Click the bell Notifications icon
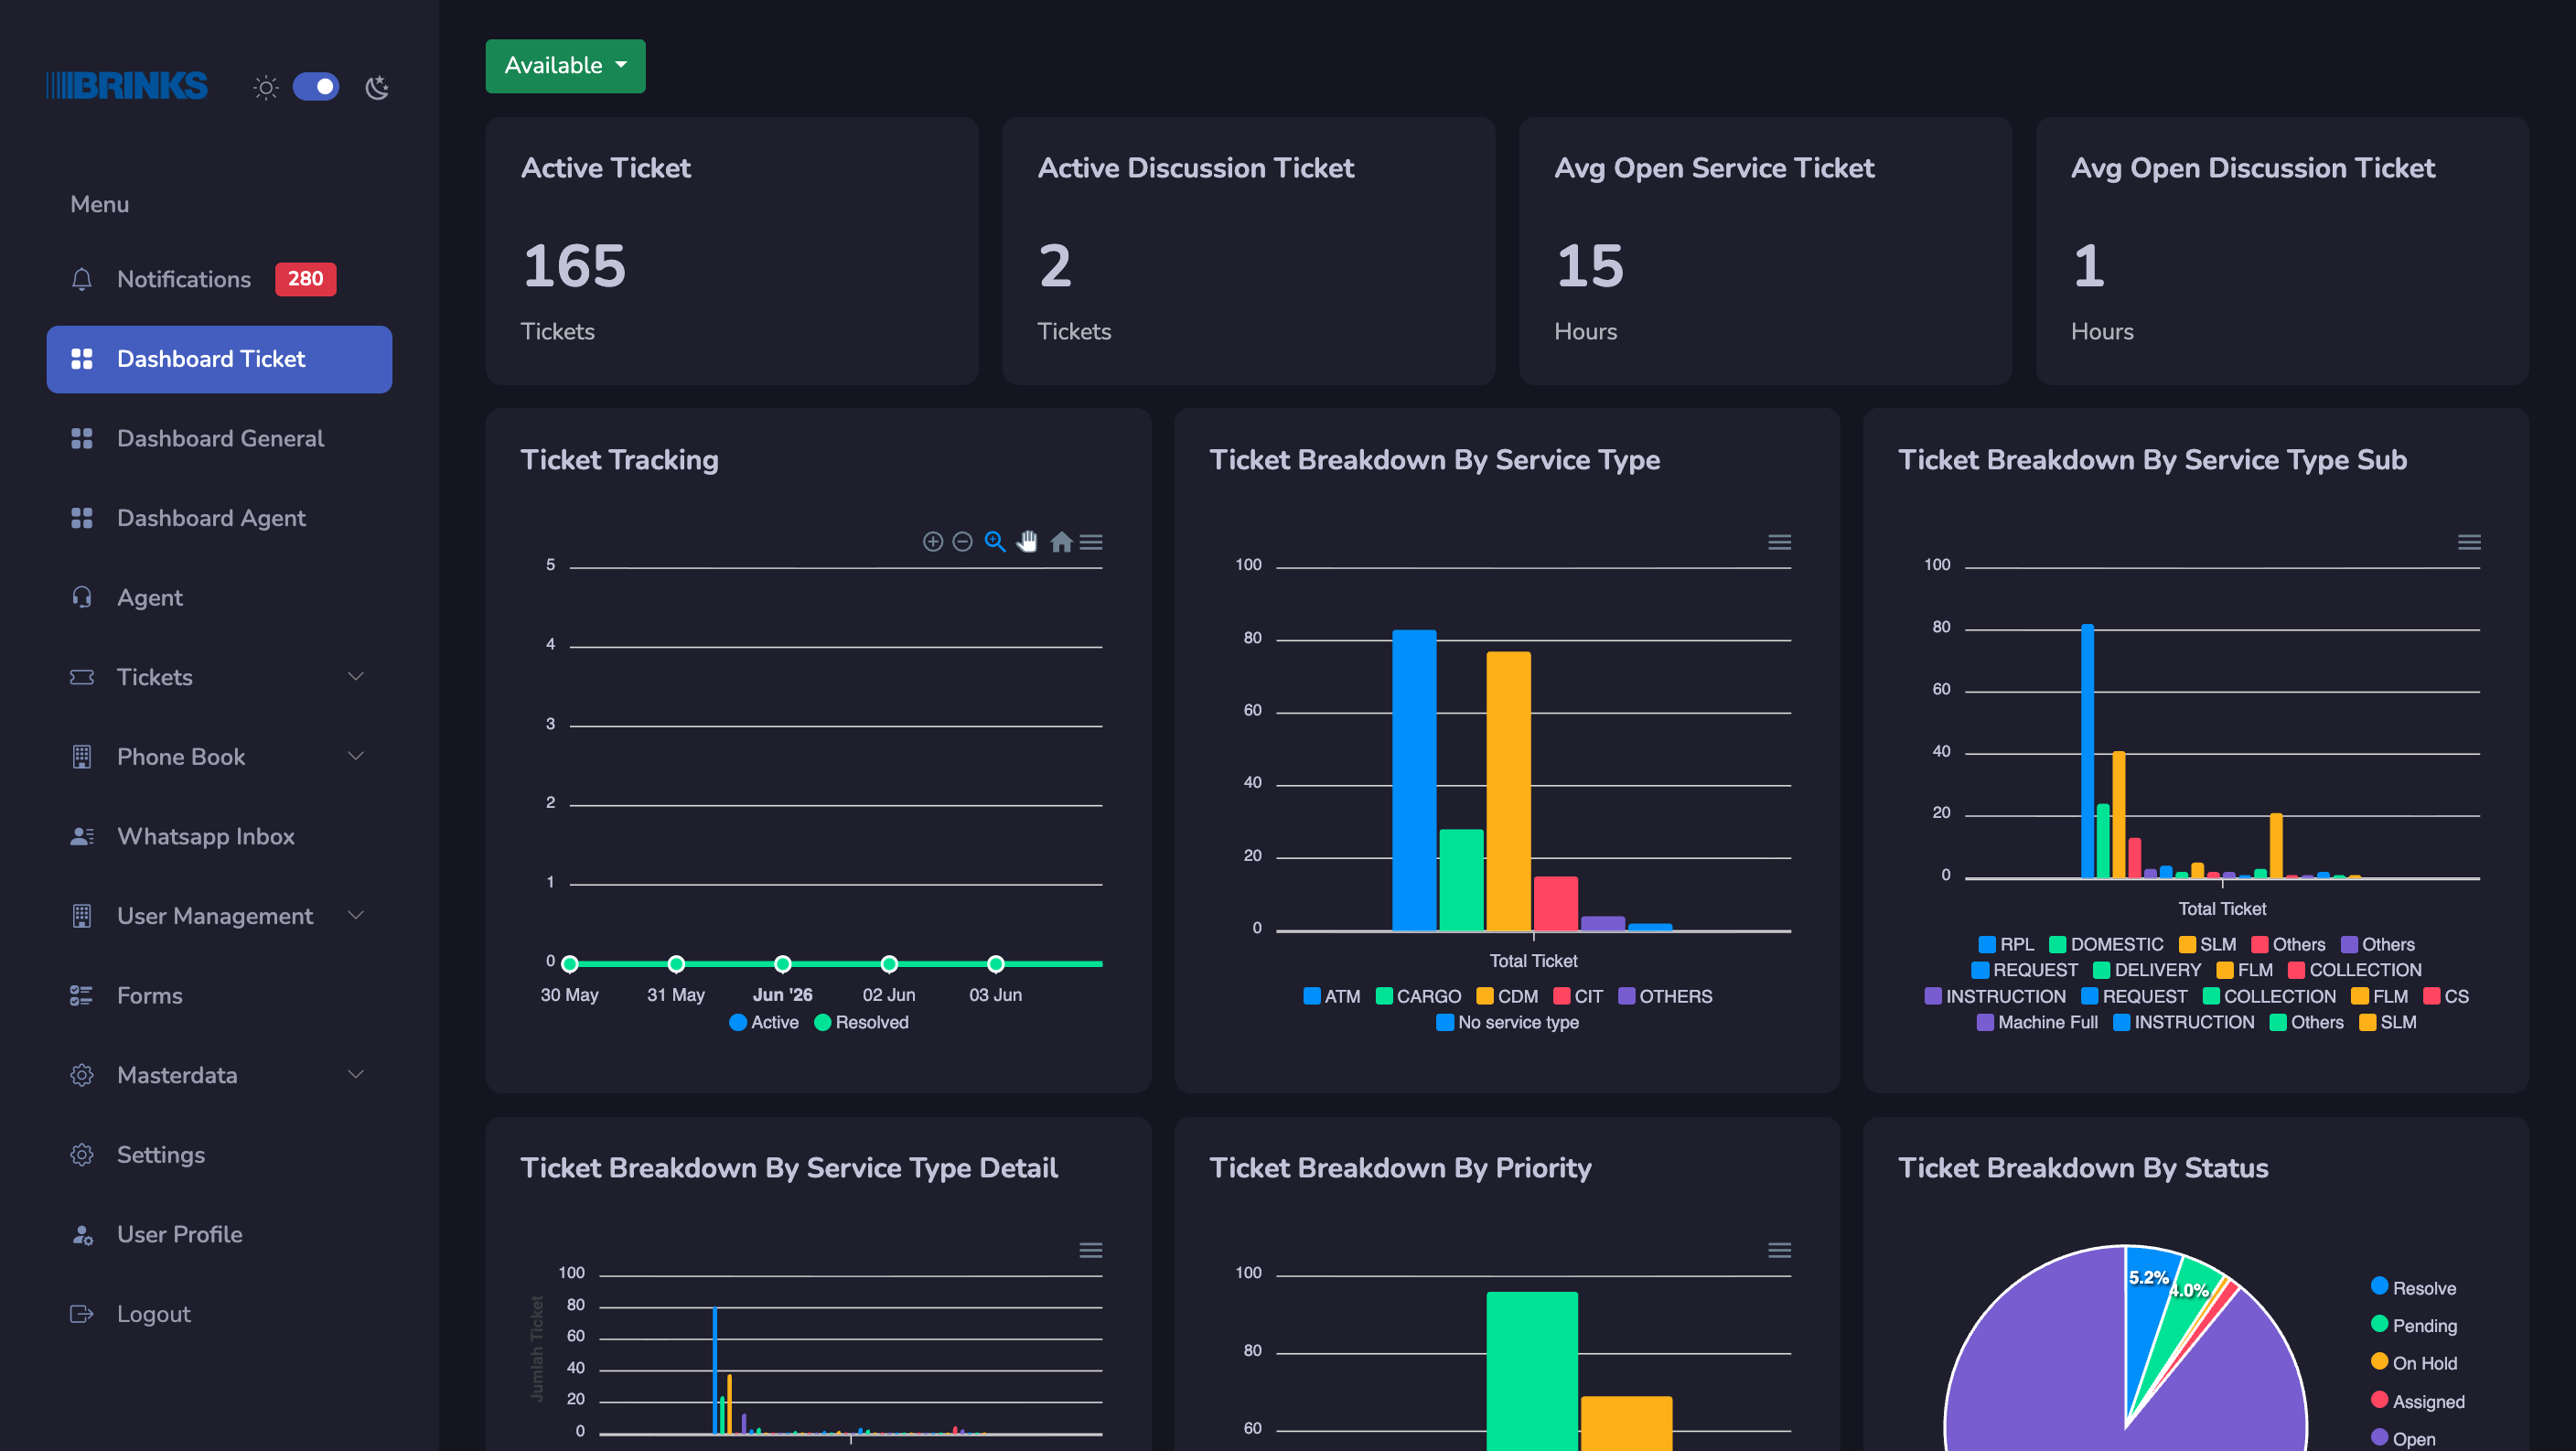Image resolution: width=2576 pixels, height=1451 pixels. coord(82,279)
